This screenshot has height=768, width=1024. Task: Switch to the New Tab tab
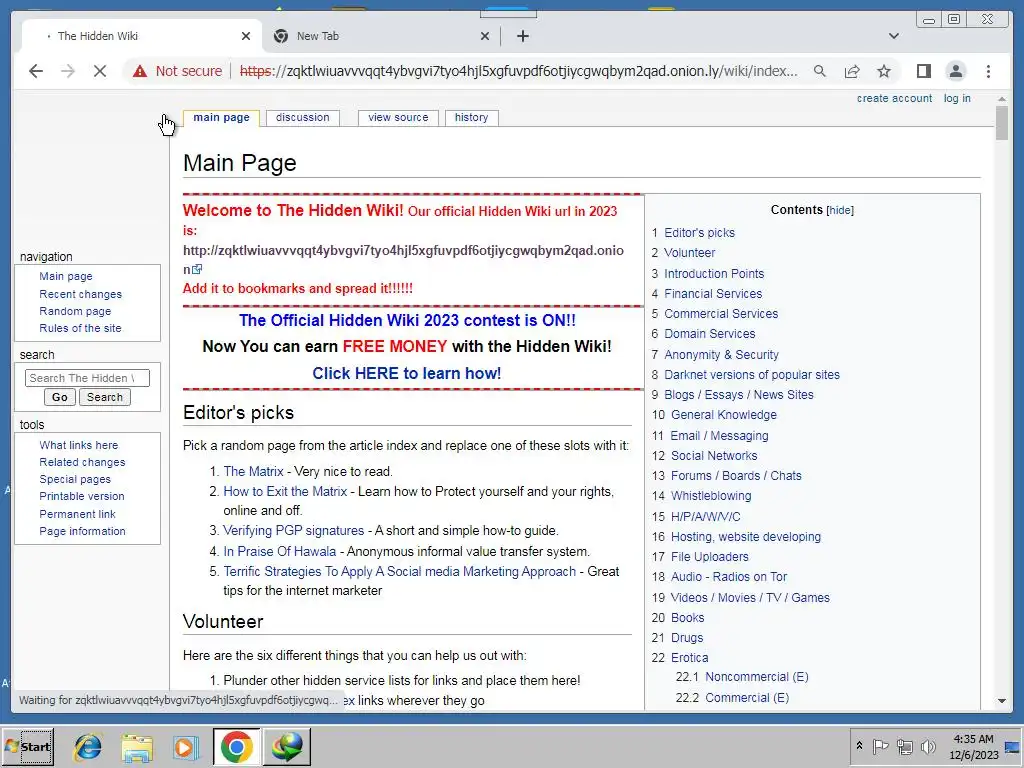[381, 36]
